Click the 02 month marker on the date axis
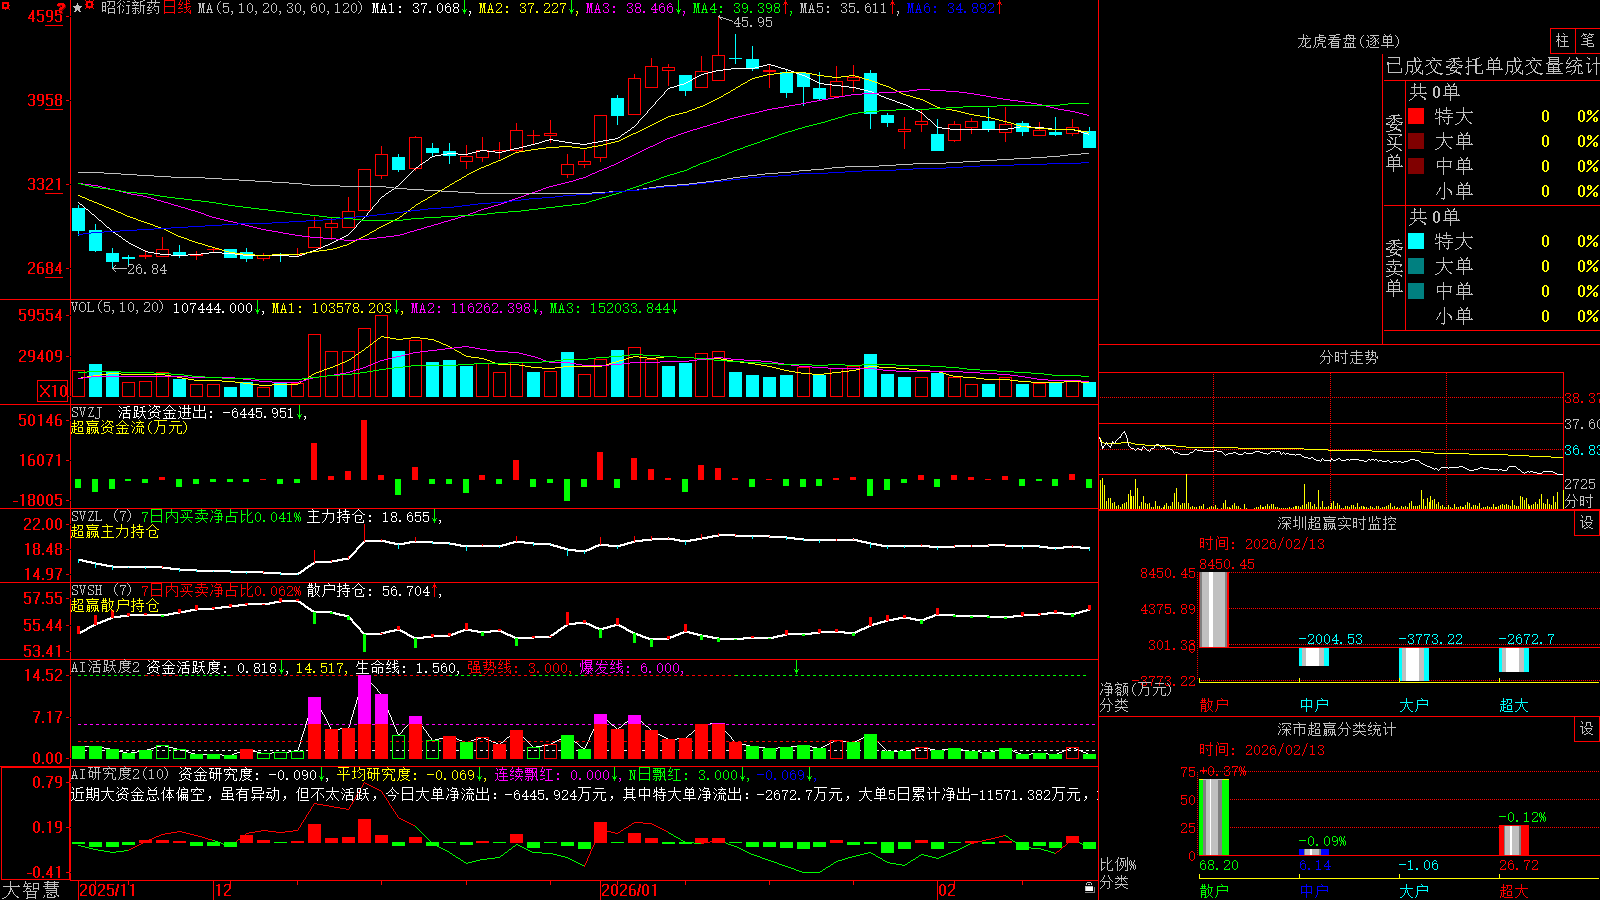The width and height of the screenshot is (1600, 900). [947, 890]
